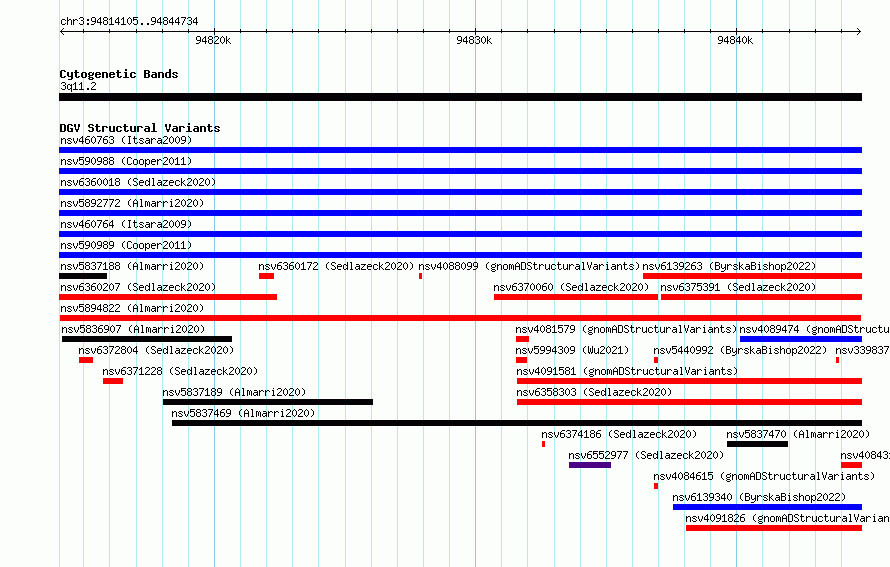This screenshot has height=567, width=890.
Task: Select the nsv6372804 (Sedlazeck2020) label
Action: [x=156, y=350]
